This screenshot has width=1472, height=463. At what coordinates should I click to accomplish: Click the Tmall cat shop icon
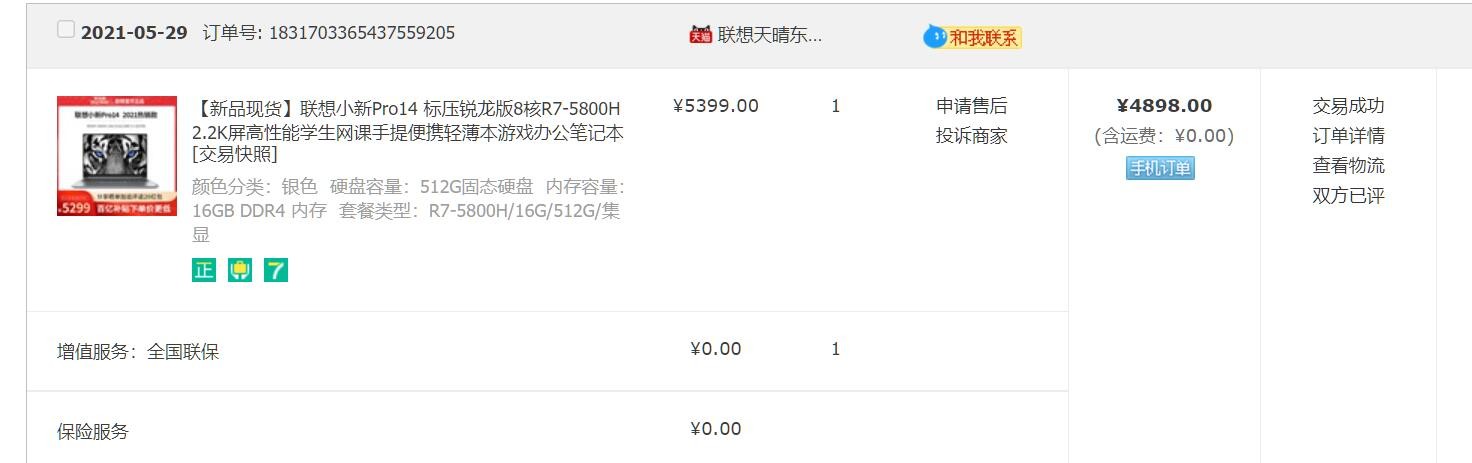(700, 35)
